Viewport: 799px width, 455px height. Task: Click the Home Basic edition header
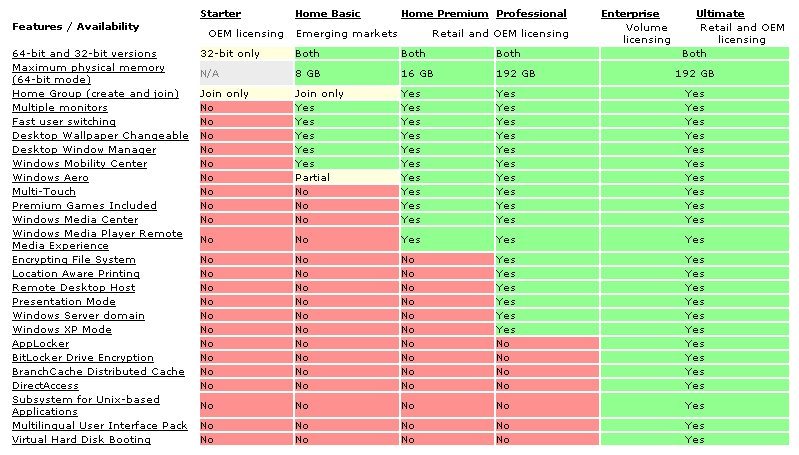point(327,14)
